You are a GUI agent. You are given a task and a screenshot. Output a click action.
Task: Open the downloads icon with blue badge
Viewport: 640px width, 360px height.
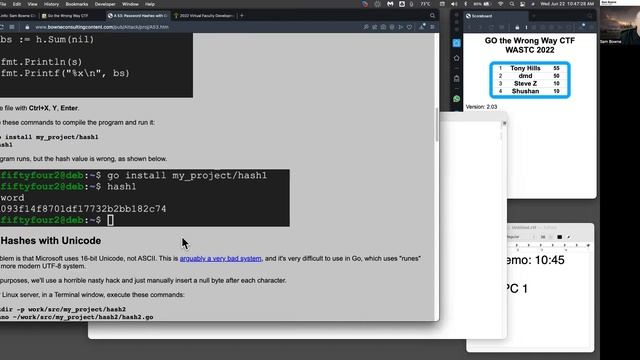[x=422, y=27]
